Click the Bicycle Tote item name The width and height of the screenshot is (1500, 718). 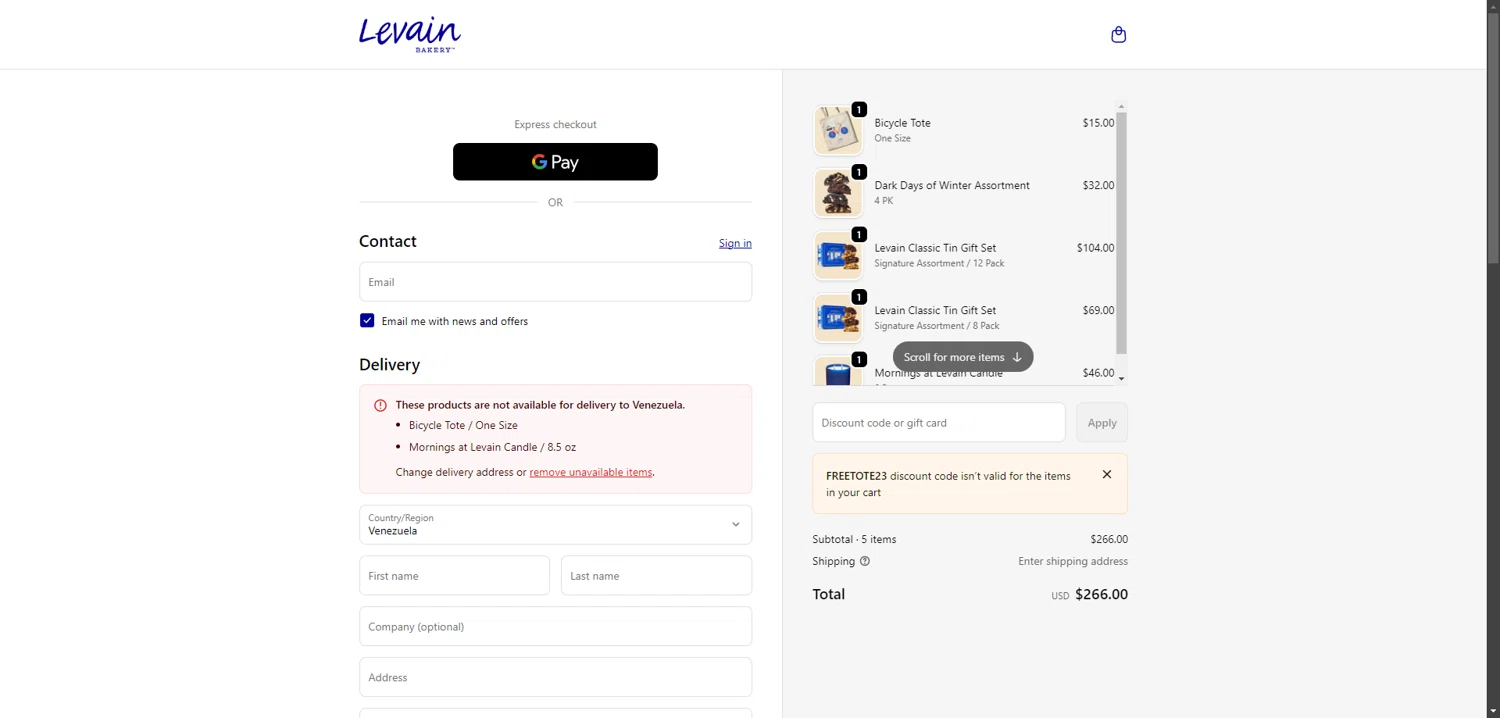pyautogui.click(x=903, y=123)
